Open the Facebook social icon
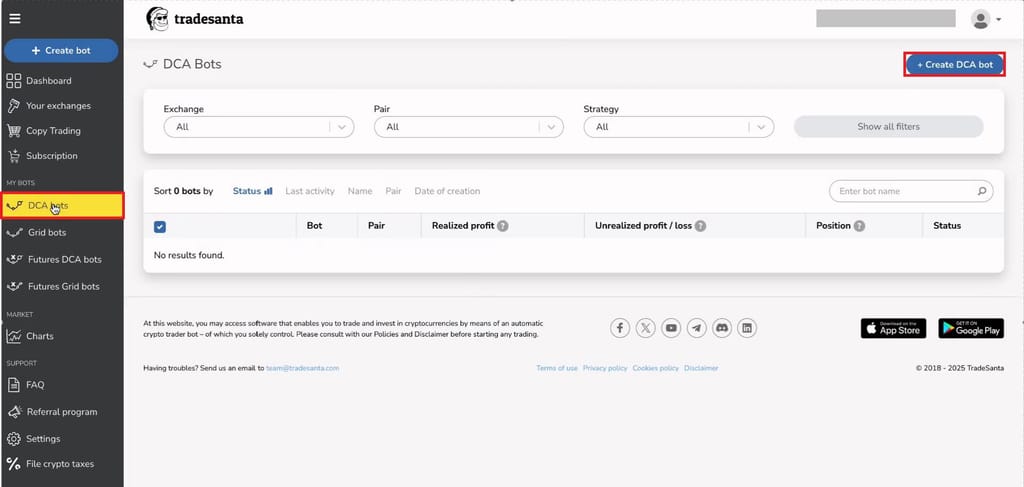The width and height of the screenshot is (1024, 487). tap(620, 328)
